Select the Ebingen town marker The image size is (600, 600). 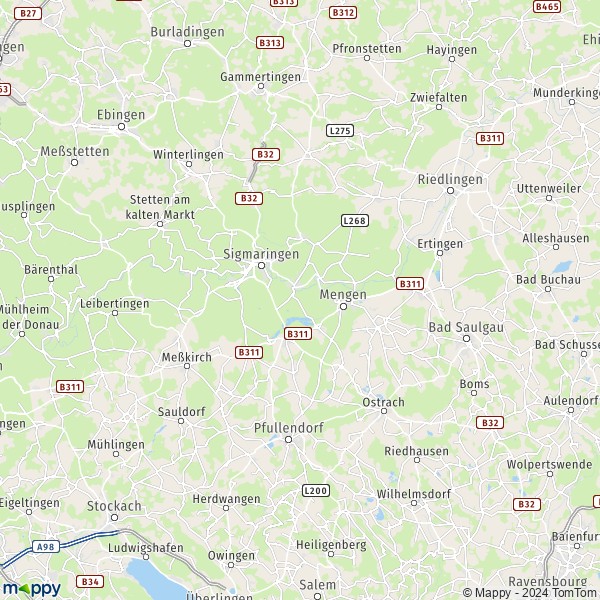(121, 126)
